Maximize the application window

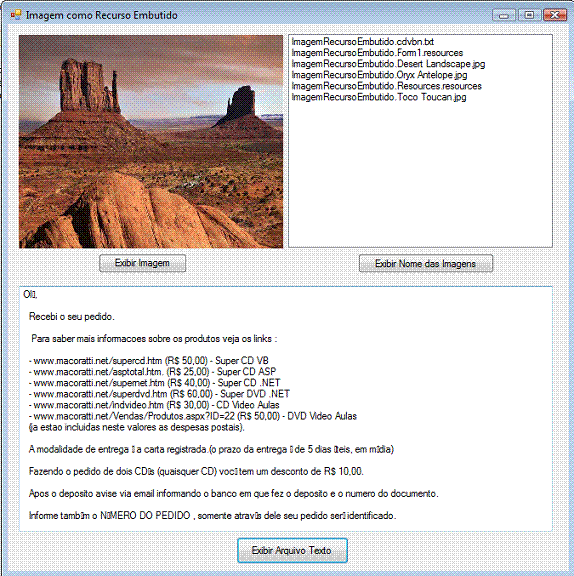coord(529,15)
